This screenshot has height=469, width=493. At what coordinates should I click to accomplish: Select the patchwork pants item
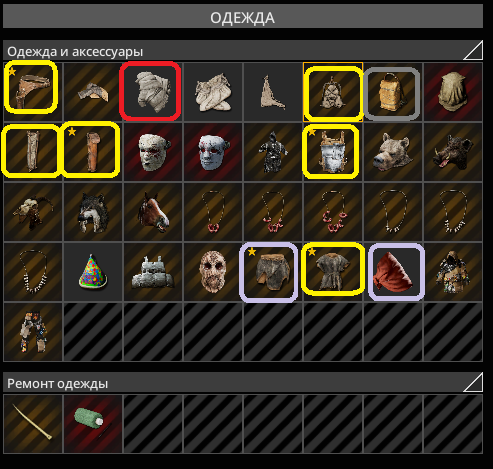(33, 332)
